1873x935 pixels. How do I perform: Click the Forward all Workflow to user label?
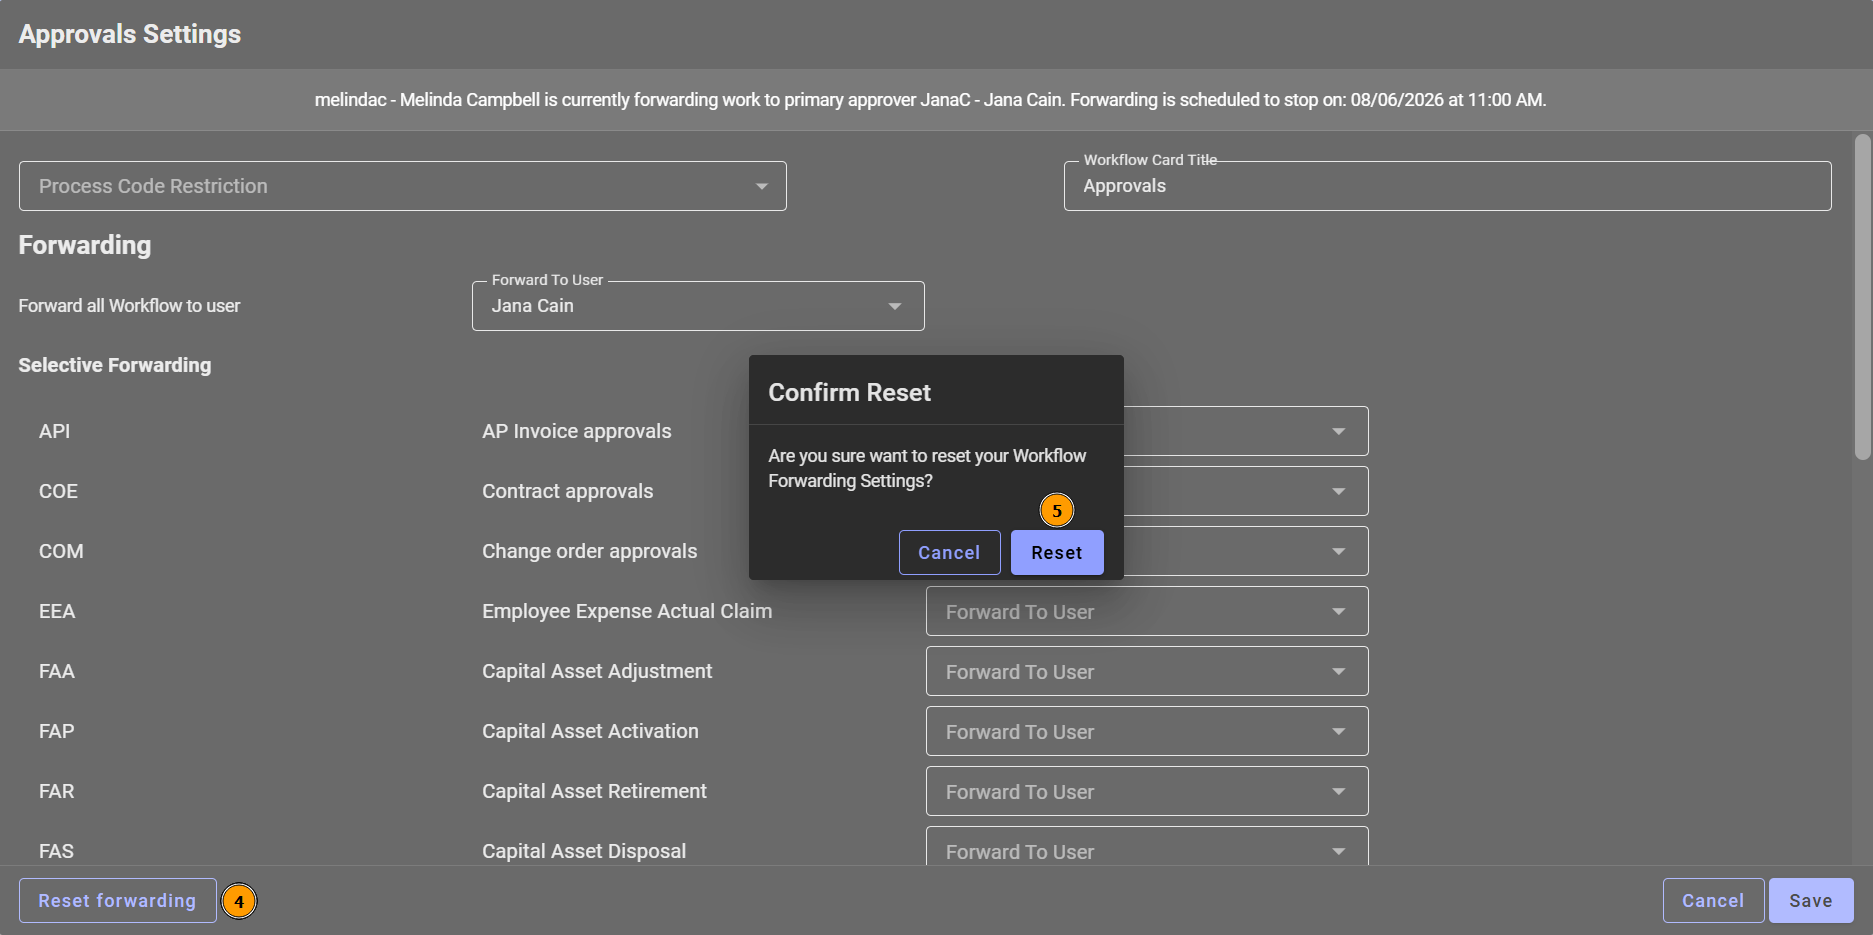coord(129,306)
